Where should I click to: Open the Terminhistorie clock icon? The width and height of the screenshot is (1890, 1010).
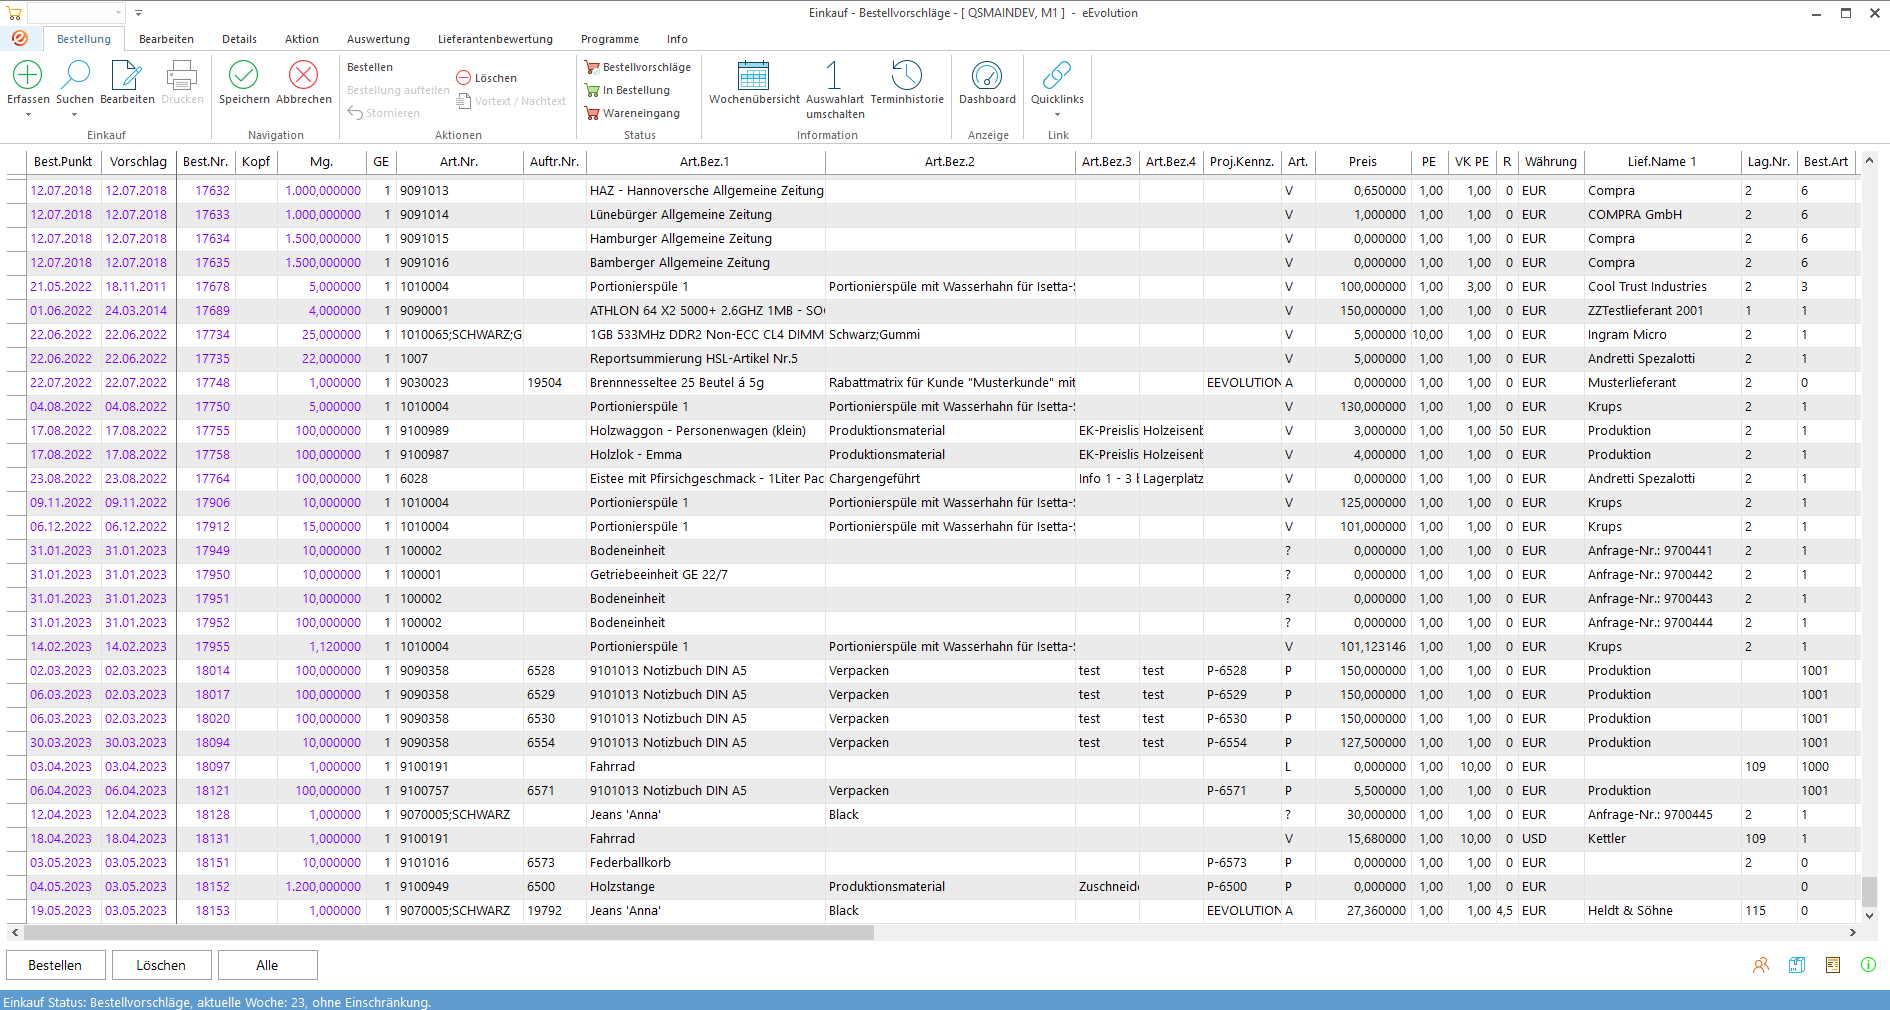pyautogui.click(x=907, y=75)
